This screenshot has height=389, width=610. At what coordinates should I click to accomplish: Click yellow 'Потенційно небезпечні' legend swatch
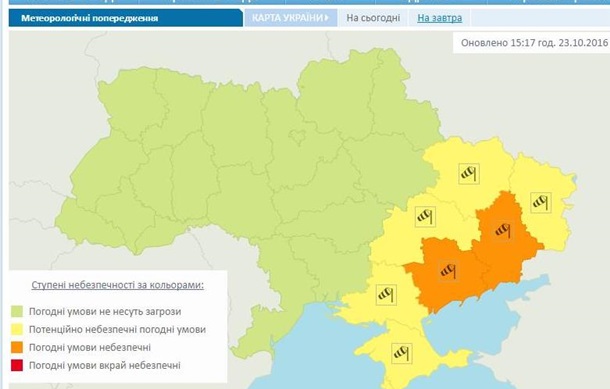(x=17, y=329)
